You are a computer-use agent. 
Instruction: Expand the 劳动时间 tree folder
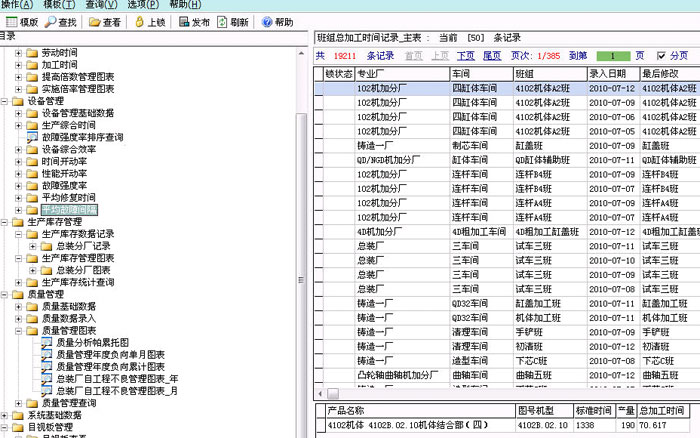tap(19, 52)
